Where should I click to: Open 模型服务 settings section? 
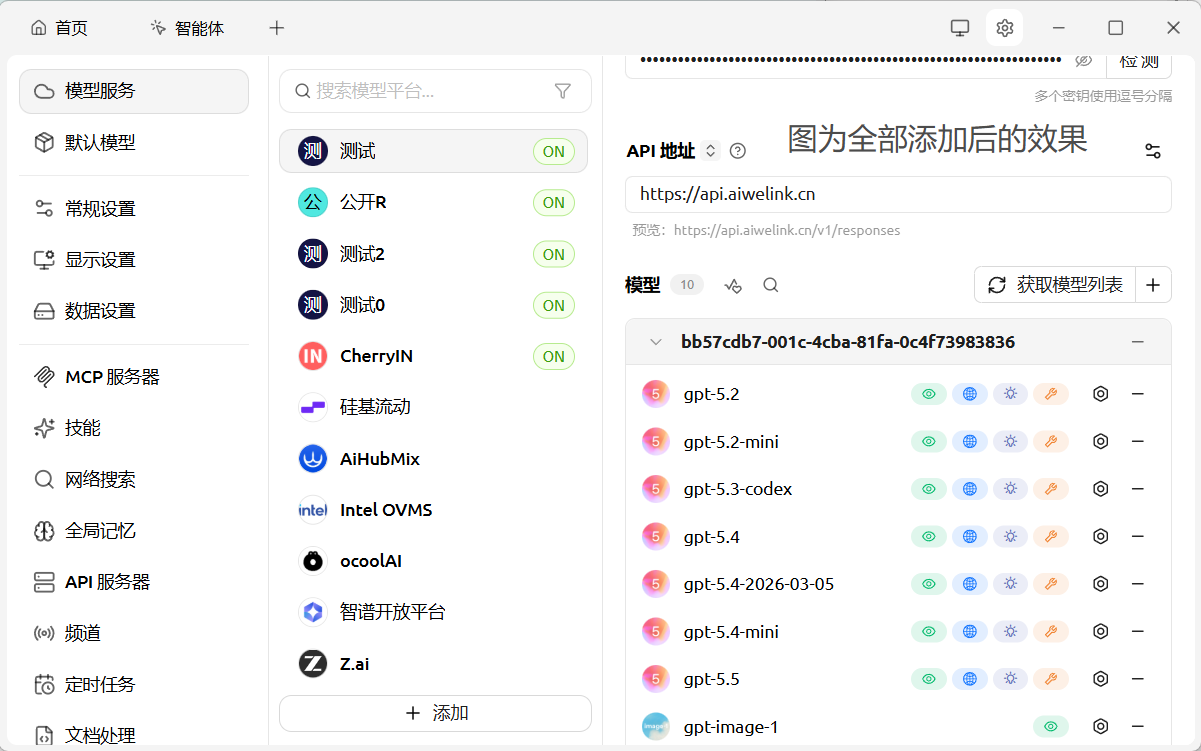[x=134, y=91]
